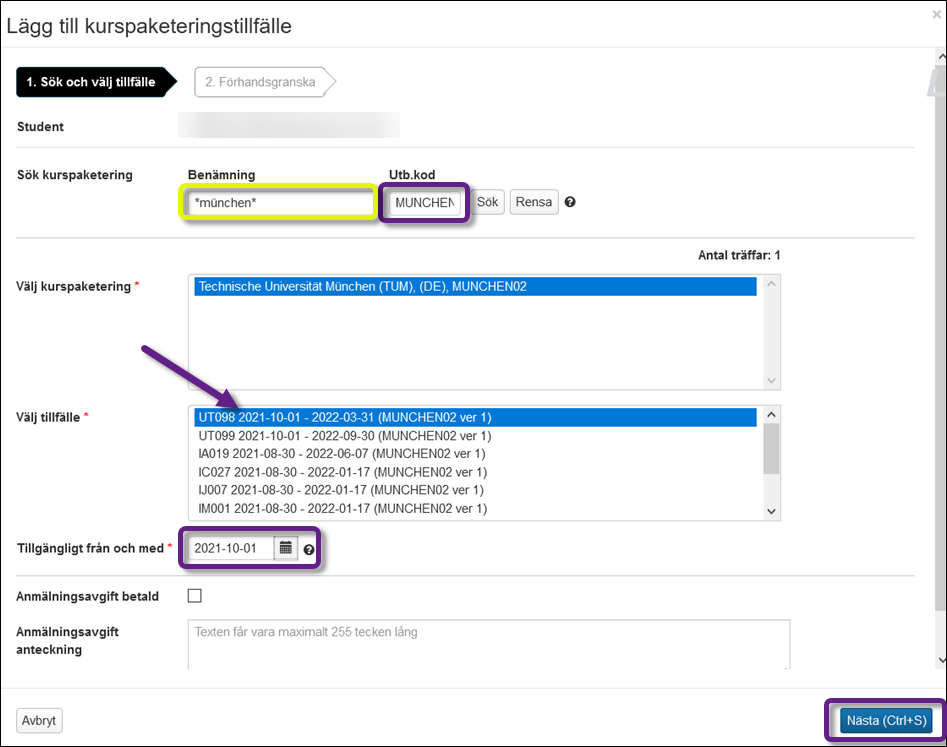
Task: Cancel the dialog with Avbryt
Action: point(40,720)
